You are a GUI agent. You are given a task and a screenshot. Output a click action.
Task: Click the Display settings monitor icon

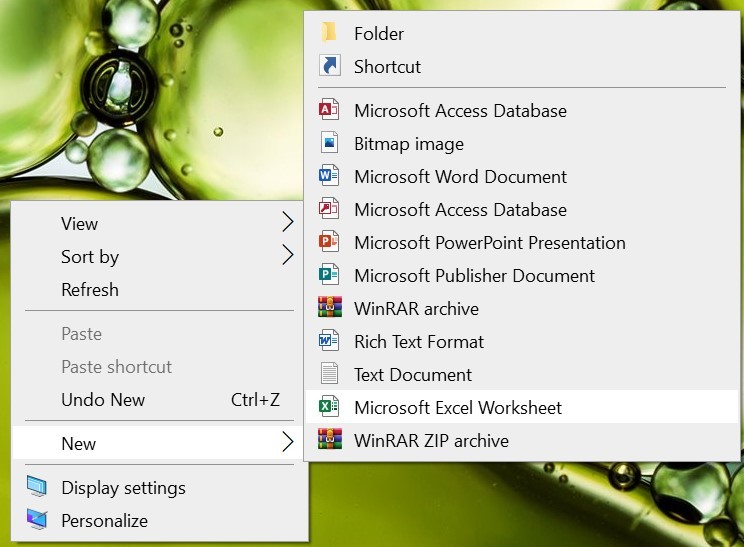click(37, 487)
